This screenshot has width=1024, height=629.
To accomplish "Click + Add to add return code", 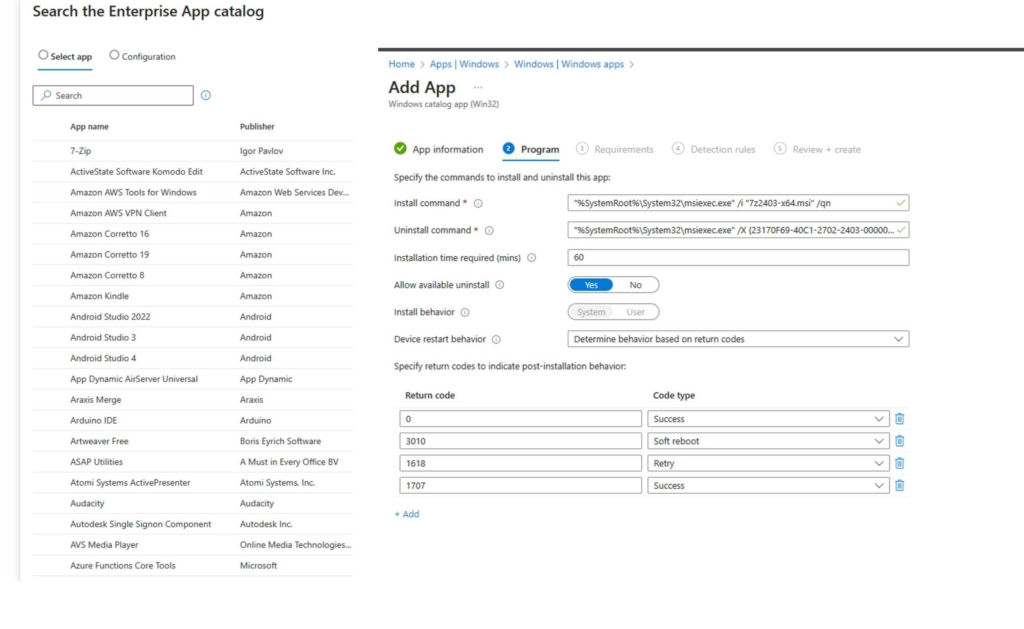I will 407,514.
